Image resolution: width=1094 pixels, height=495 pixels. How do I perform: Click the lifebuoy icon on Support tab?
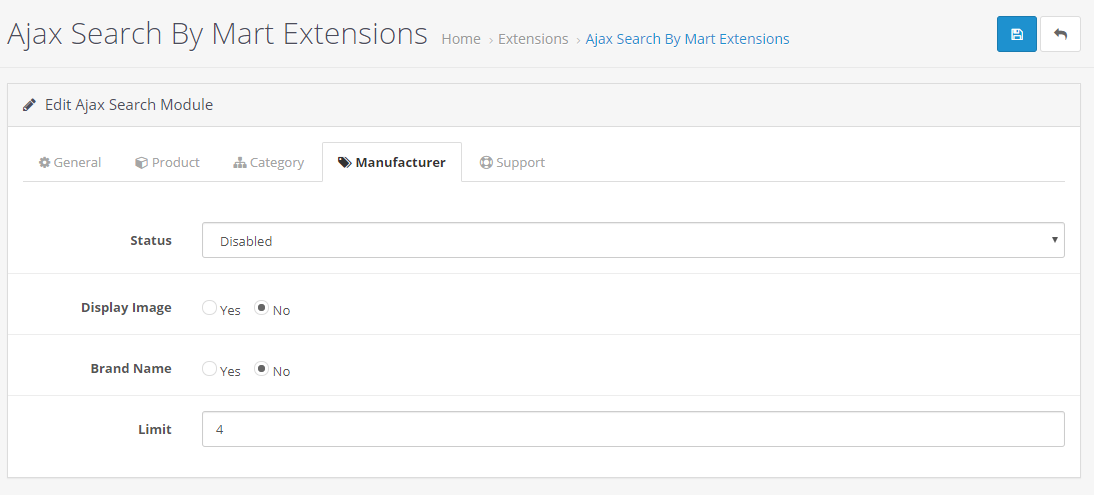[486, 162]
